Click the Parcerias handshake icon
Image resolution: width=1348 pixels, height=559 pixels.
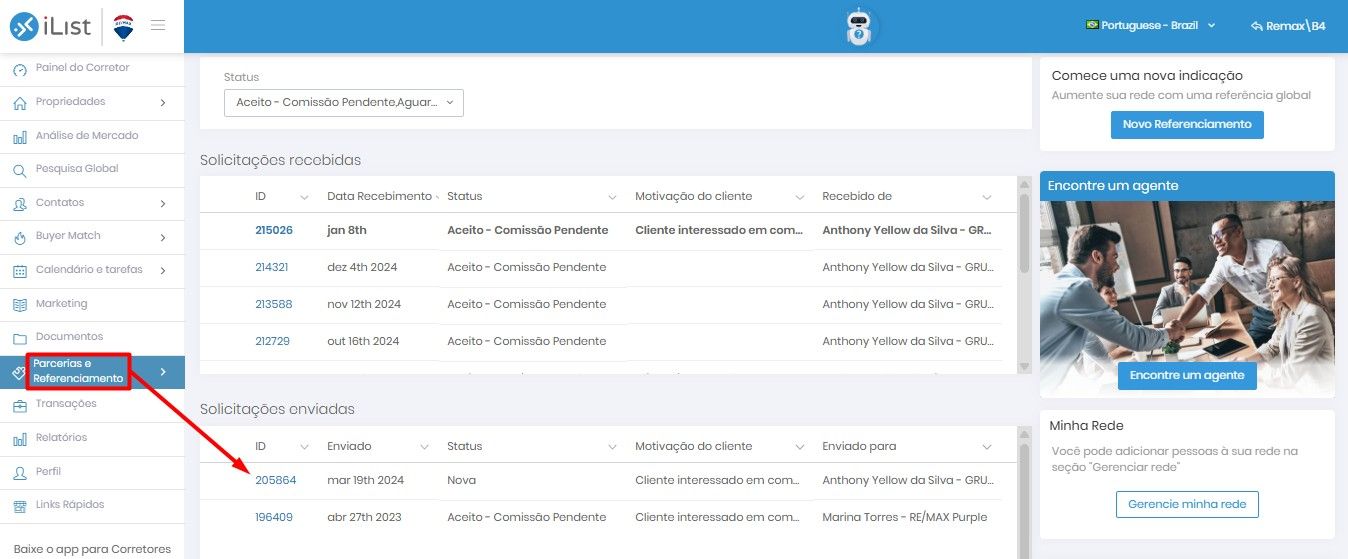17,372
